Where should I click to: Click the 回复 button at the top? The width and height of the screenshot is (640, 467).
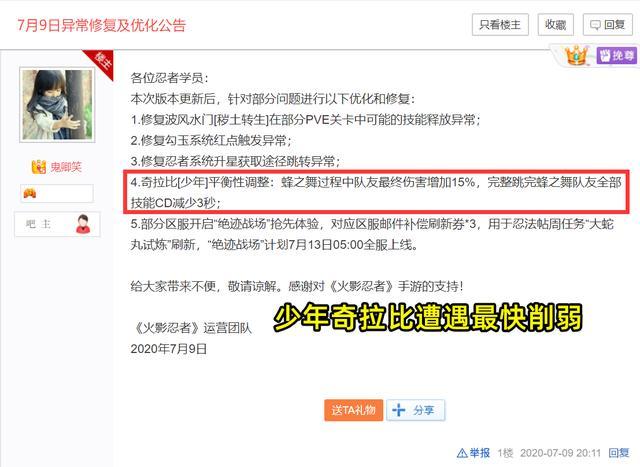click(607, 25)
